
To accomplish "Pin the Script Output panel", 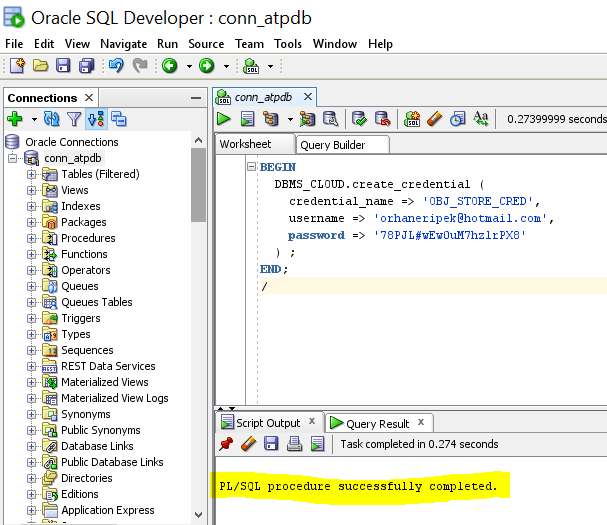I will coord(227,444).
